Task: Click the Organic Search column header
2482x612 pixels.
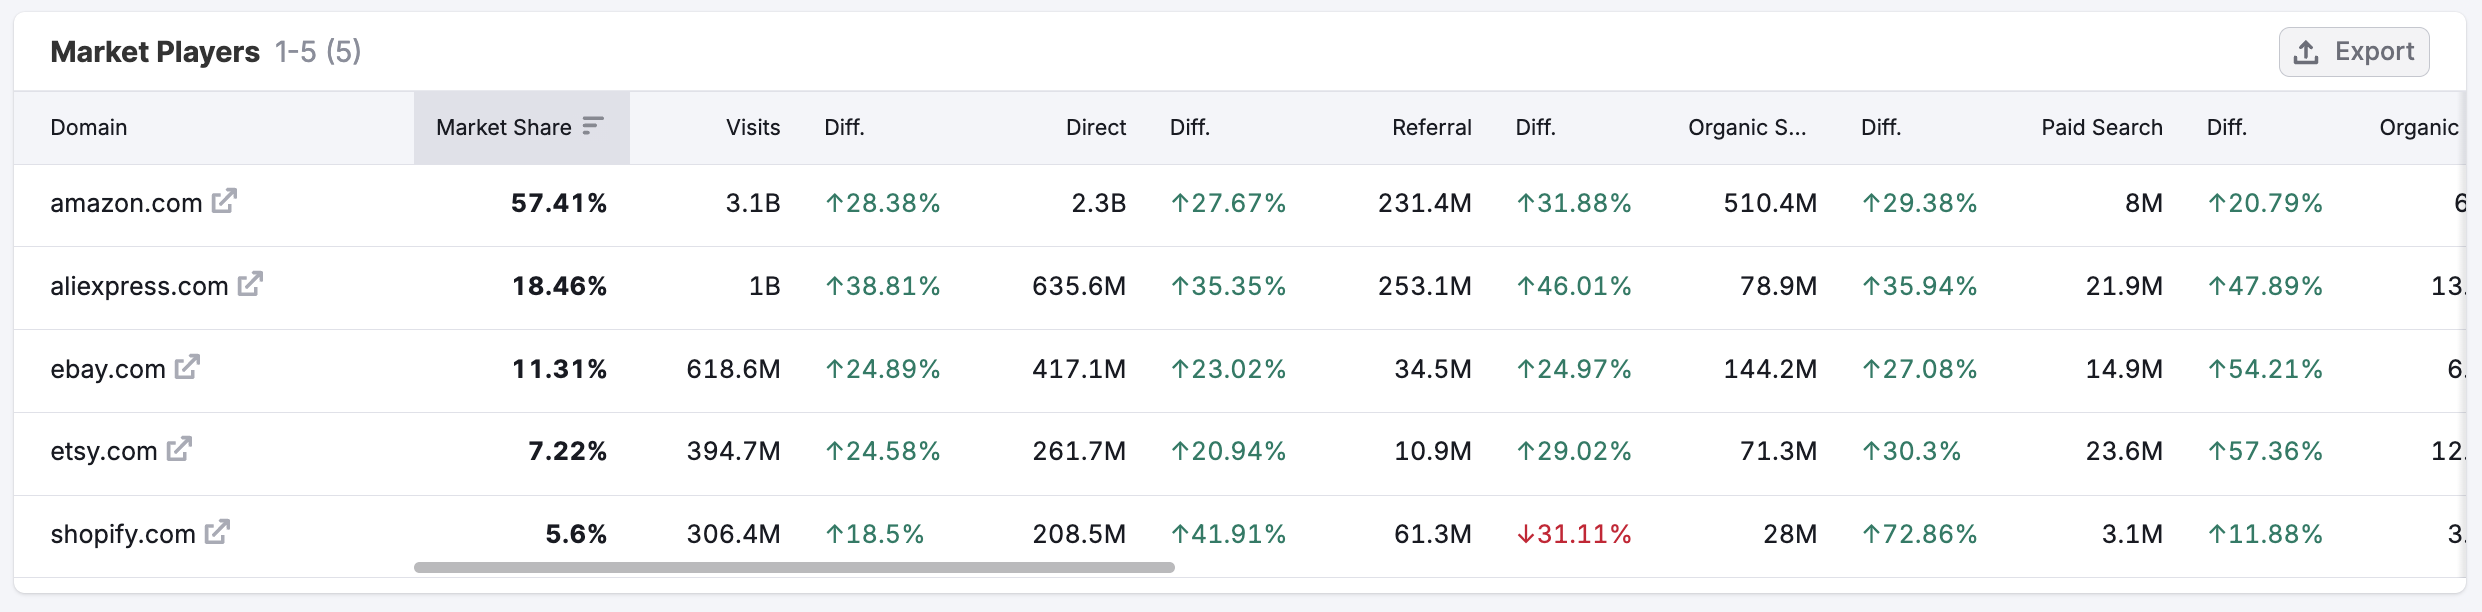Action: pyautogui.click(x=1746, y=127)
